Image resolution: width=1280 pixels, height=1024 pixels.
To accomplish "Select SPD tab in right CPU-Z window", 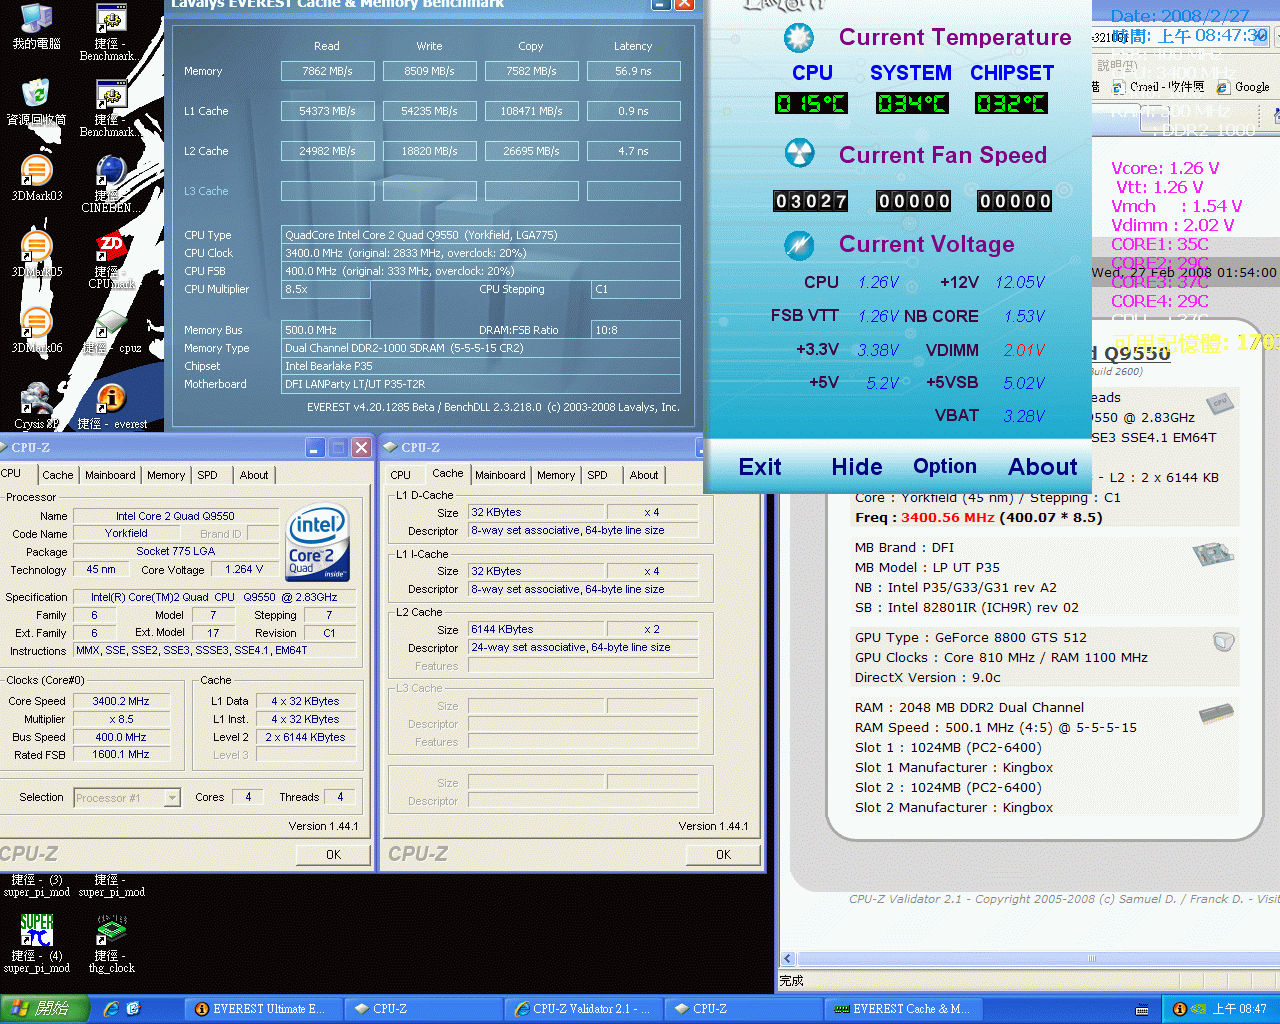I will pos(597,475).
